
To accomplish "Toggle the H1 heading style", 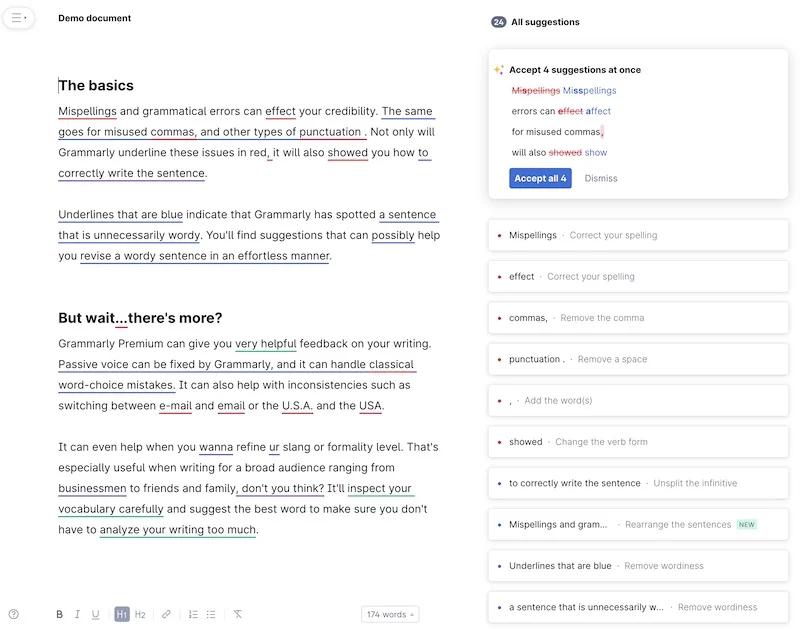I will coord(121,614).
